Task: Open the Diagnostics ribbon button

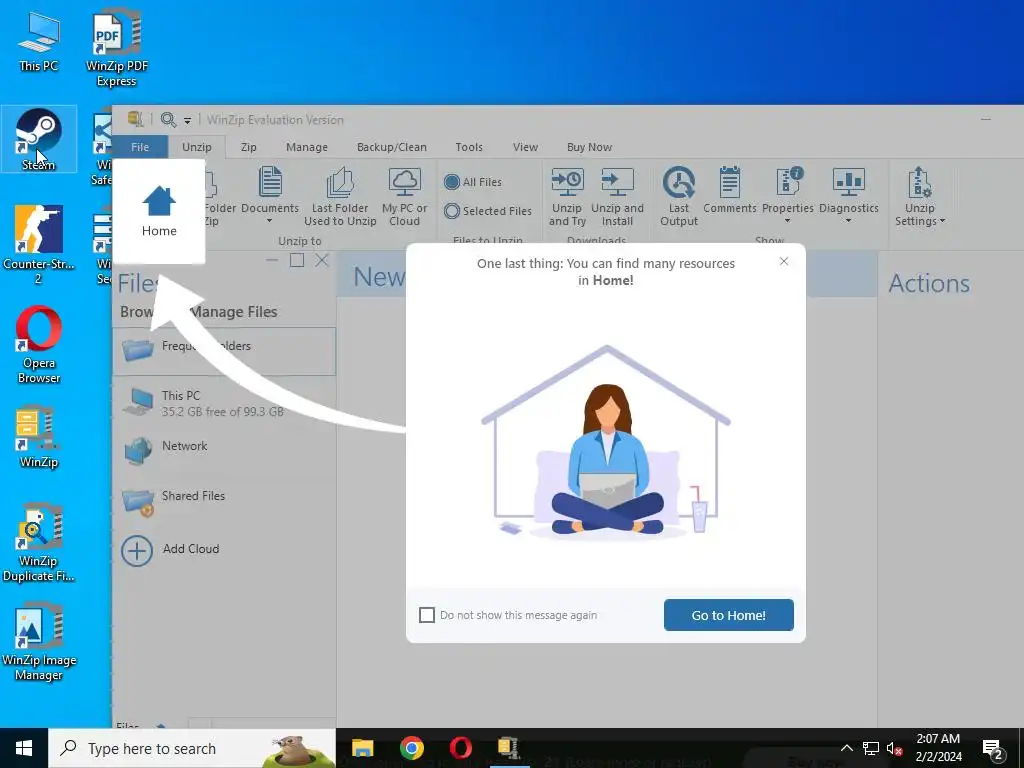Action: pyautogui.click(x=848, y=189)
